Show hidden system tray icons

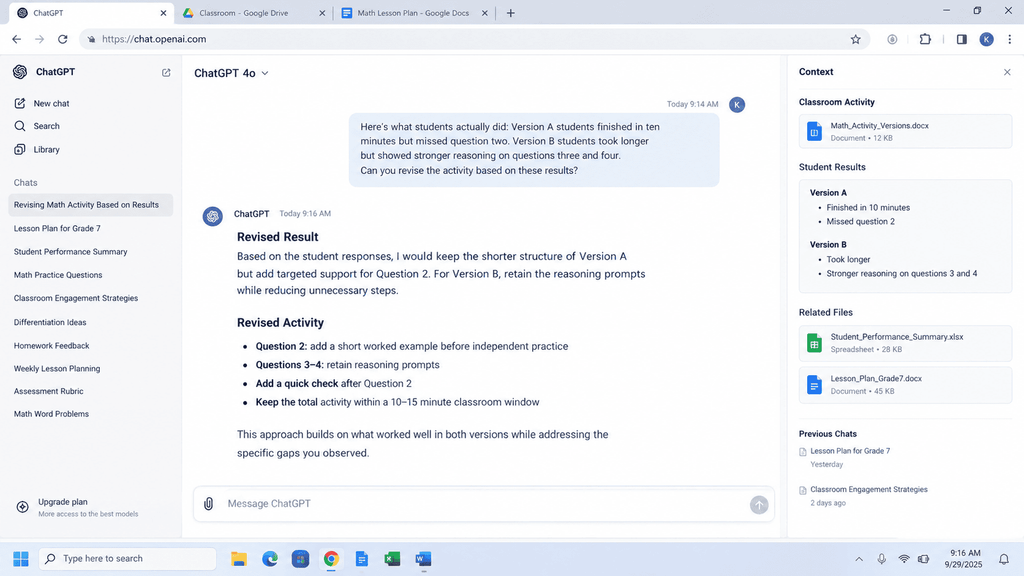[x=859, y=559]
